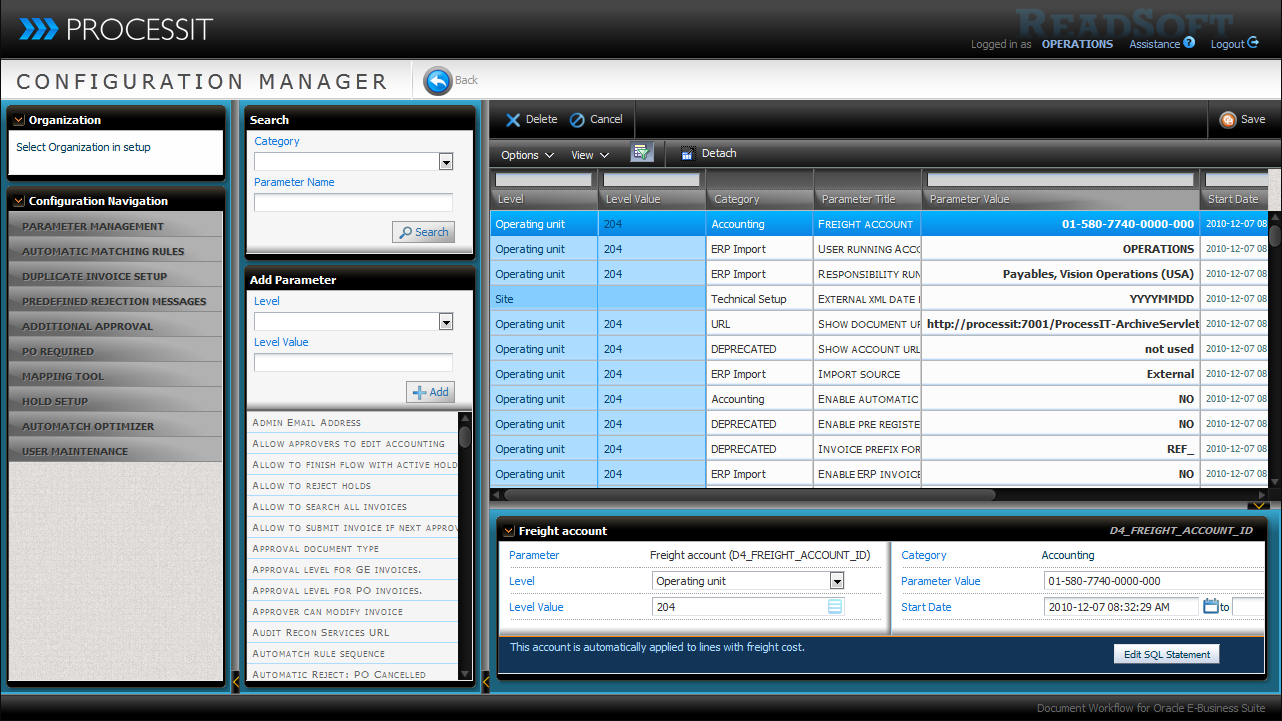This screenshot has height=721, width=1282.
Task: Open the Start Date calendar picker
Action: [1210, 606]
